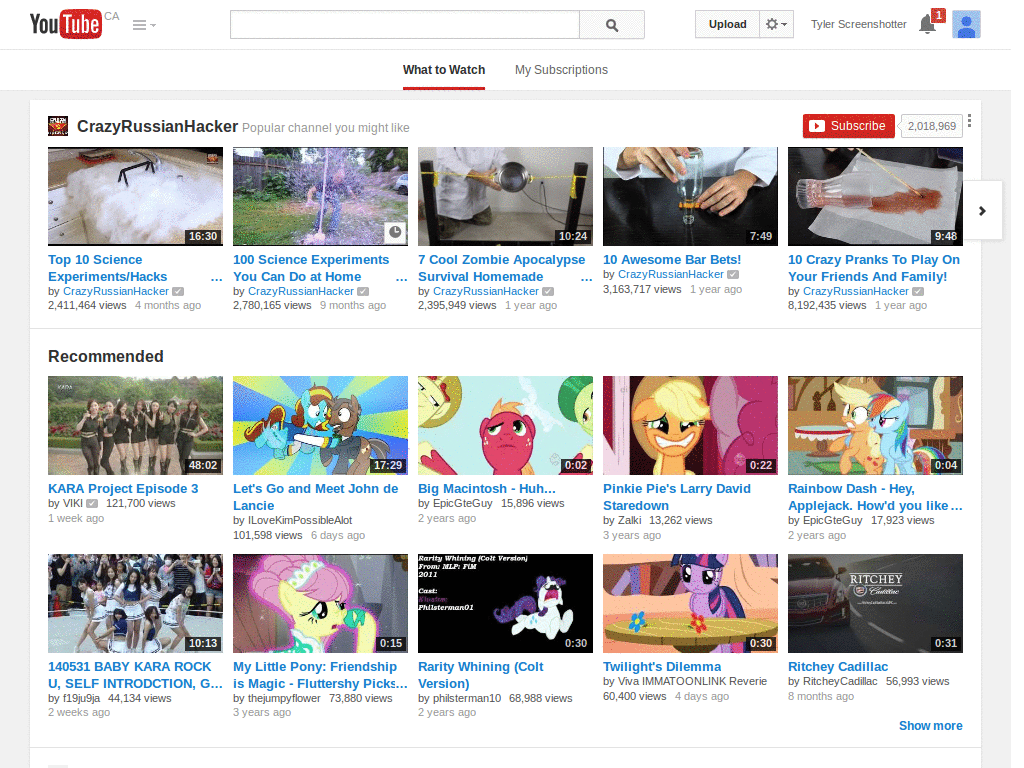Viewport: 1024px width, 768px height.
Task: Click Show more in Recommended
Action: [931, 726]
